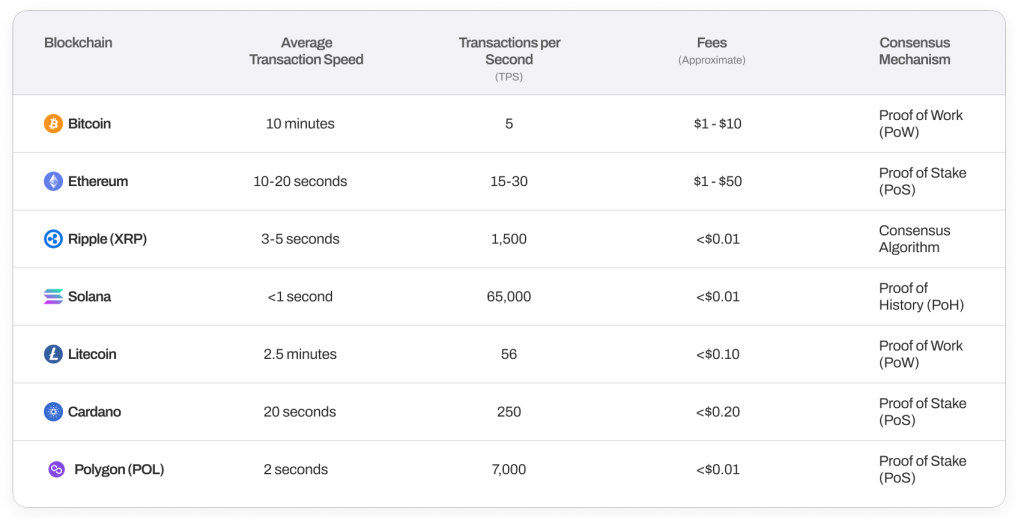Click the Bitcoin name label
Viewport: 1024px width, 518px height.
(x=89, y=124)
